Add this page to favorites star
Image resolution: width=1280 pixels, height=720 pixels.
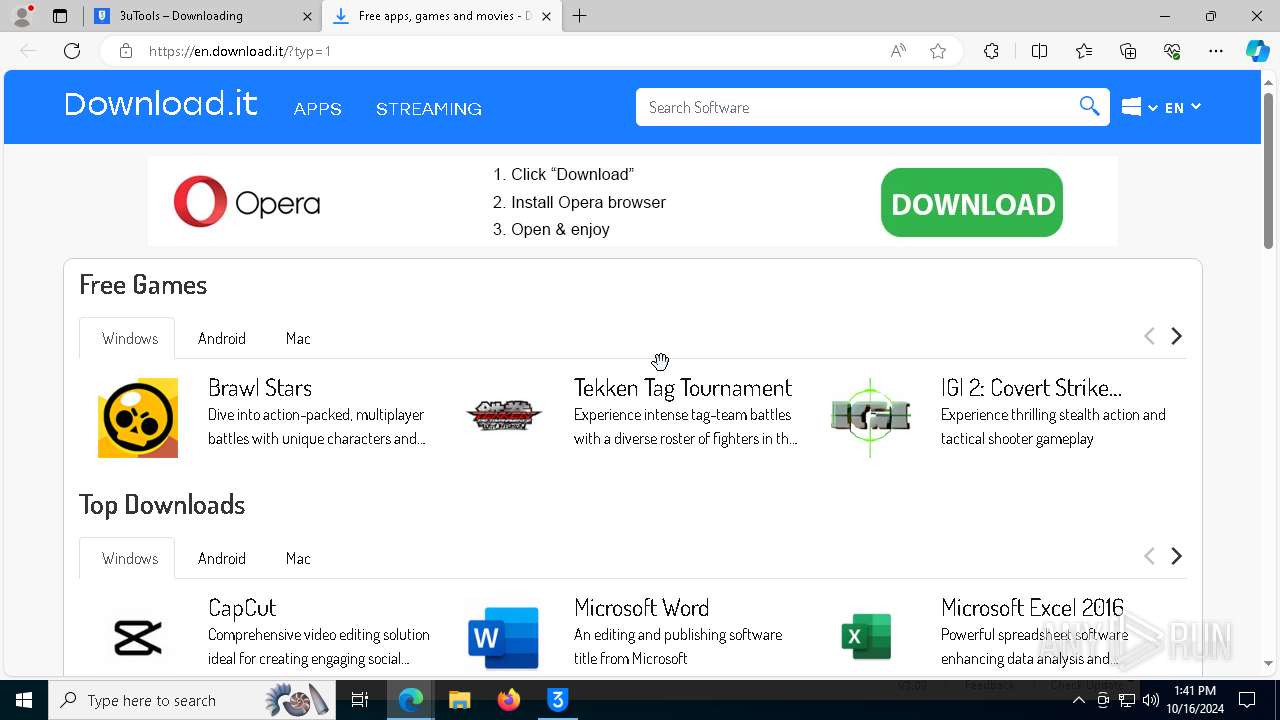[938, 51]
